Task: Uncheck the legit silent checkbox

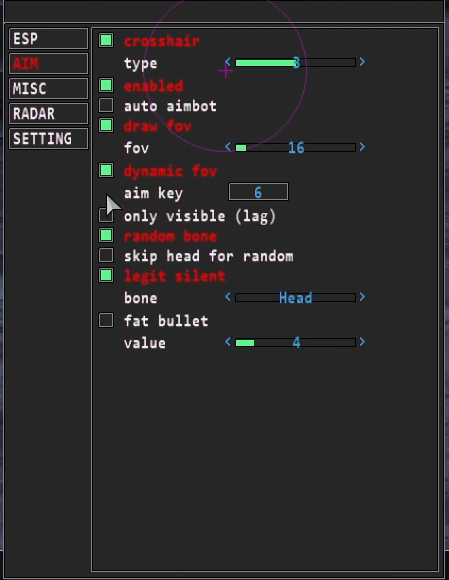Action: click(x=106, y=275)
